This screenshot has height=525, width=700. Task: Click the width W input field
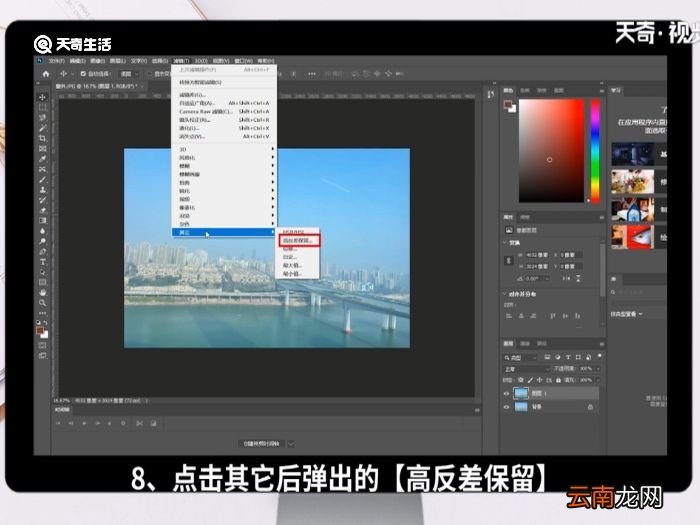[538, 255]
